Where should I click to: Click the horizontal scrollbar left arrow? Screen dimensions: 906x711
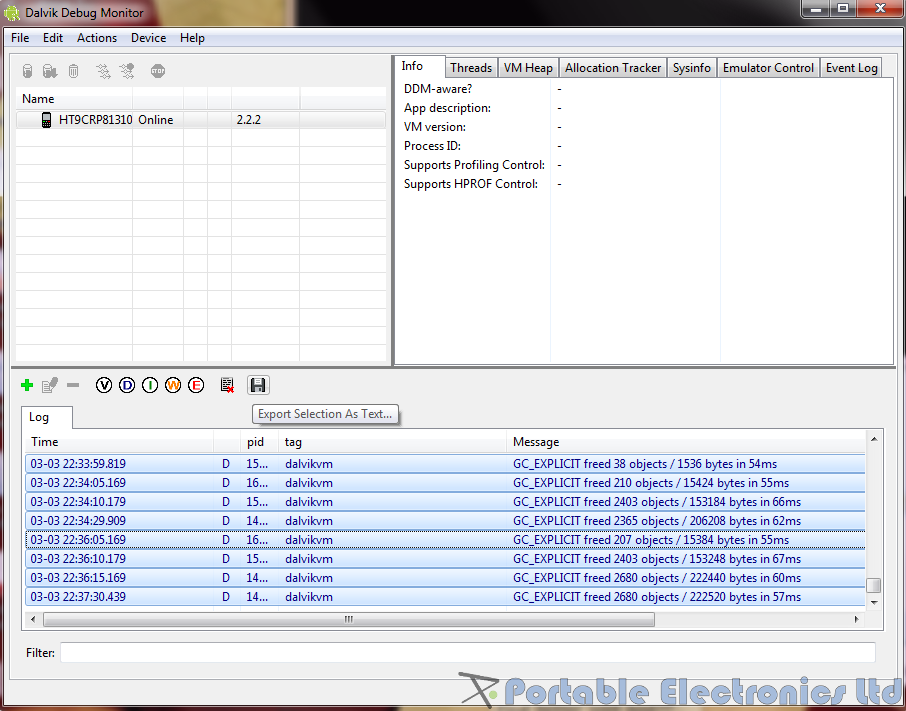click(x=33, y=619)
